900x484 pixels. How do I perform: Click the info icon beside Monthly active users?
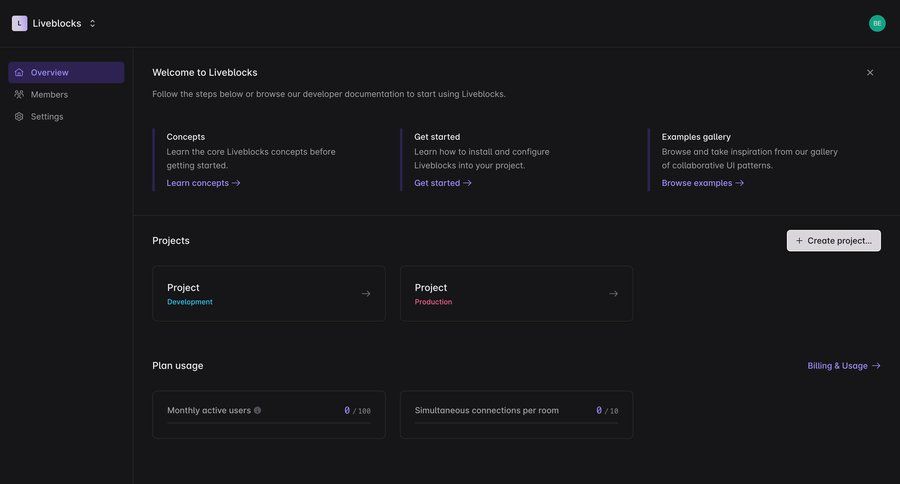257,410
